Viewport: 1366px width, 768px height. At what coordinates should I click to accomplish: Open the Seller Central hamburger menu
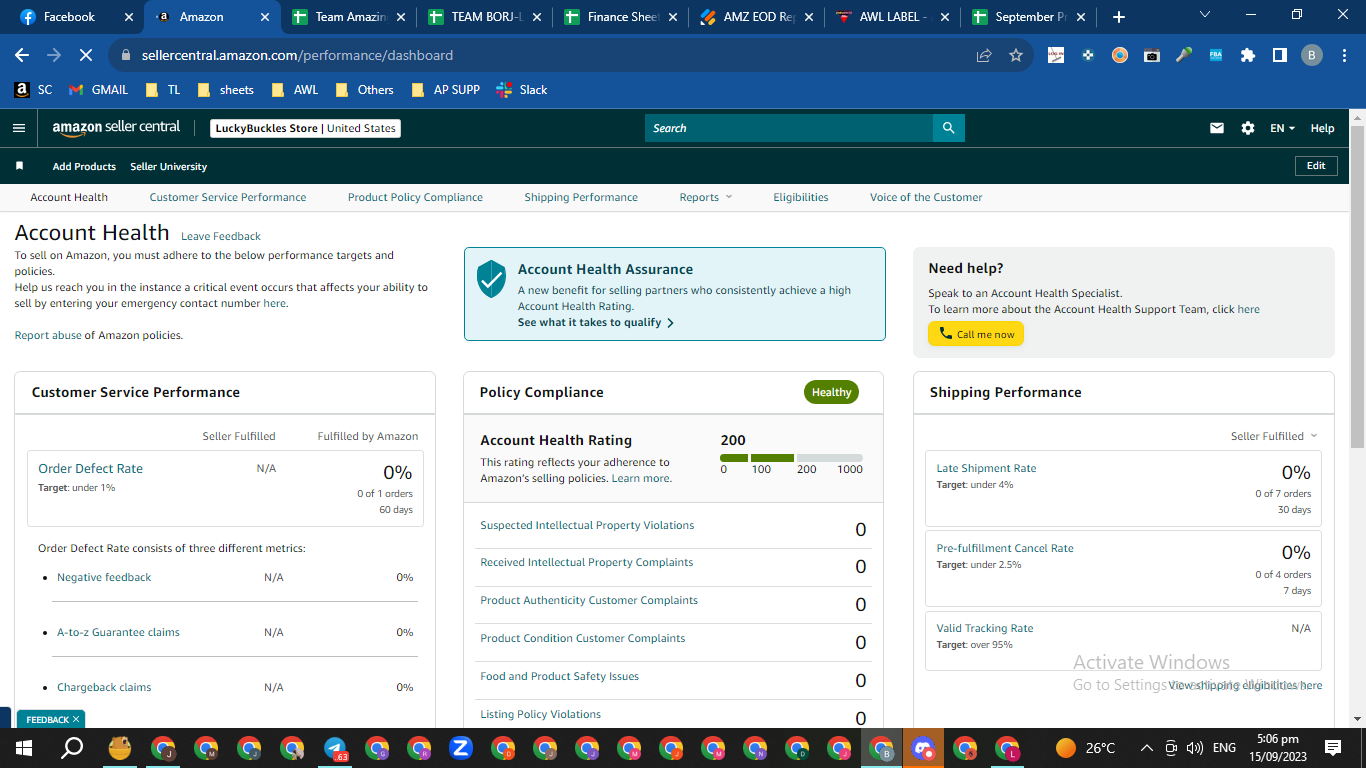click(x=18, y=128)
